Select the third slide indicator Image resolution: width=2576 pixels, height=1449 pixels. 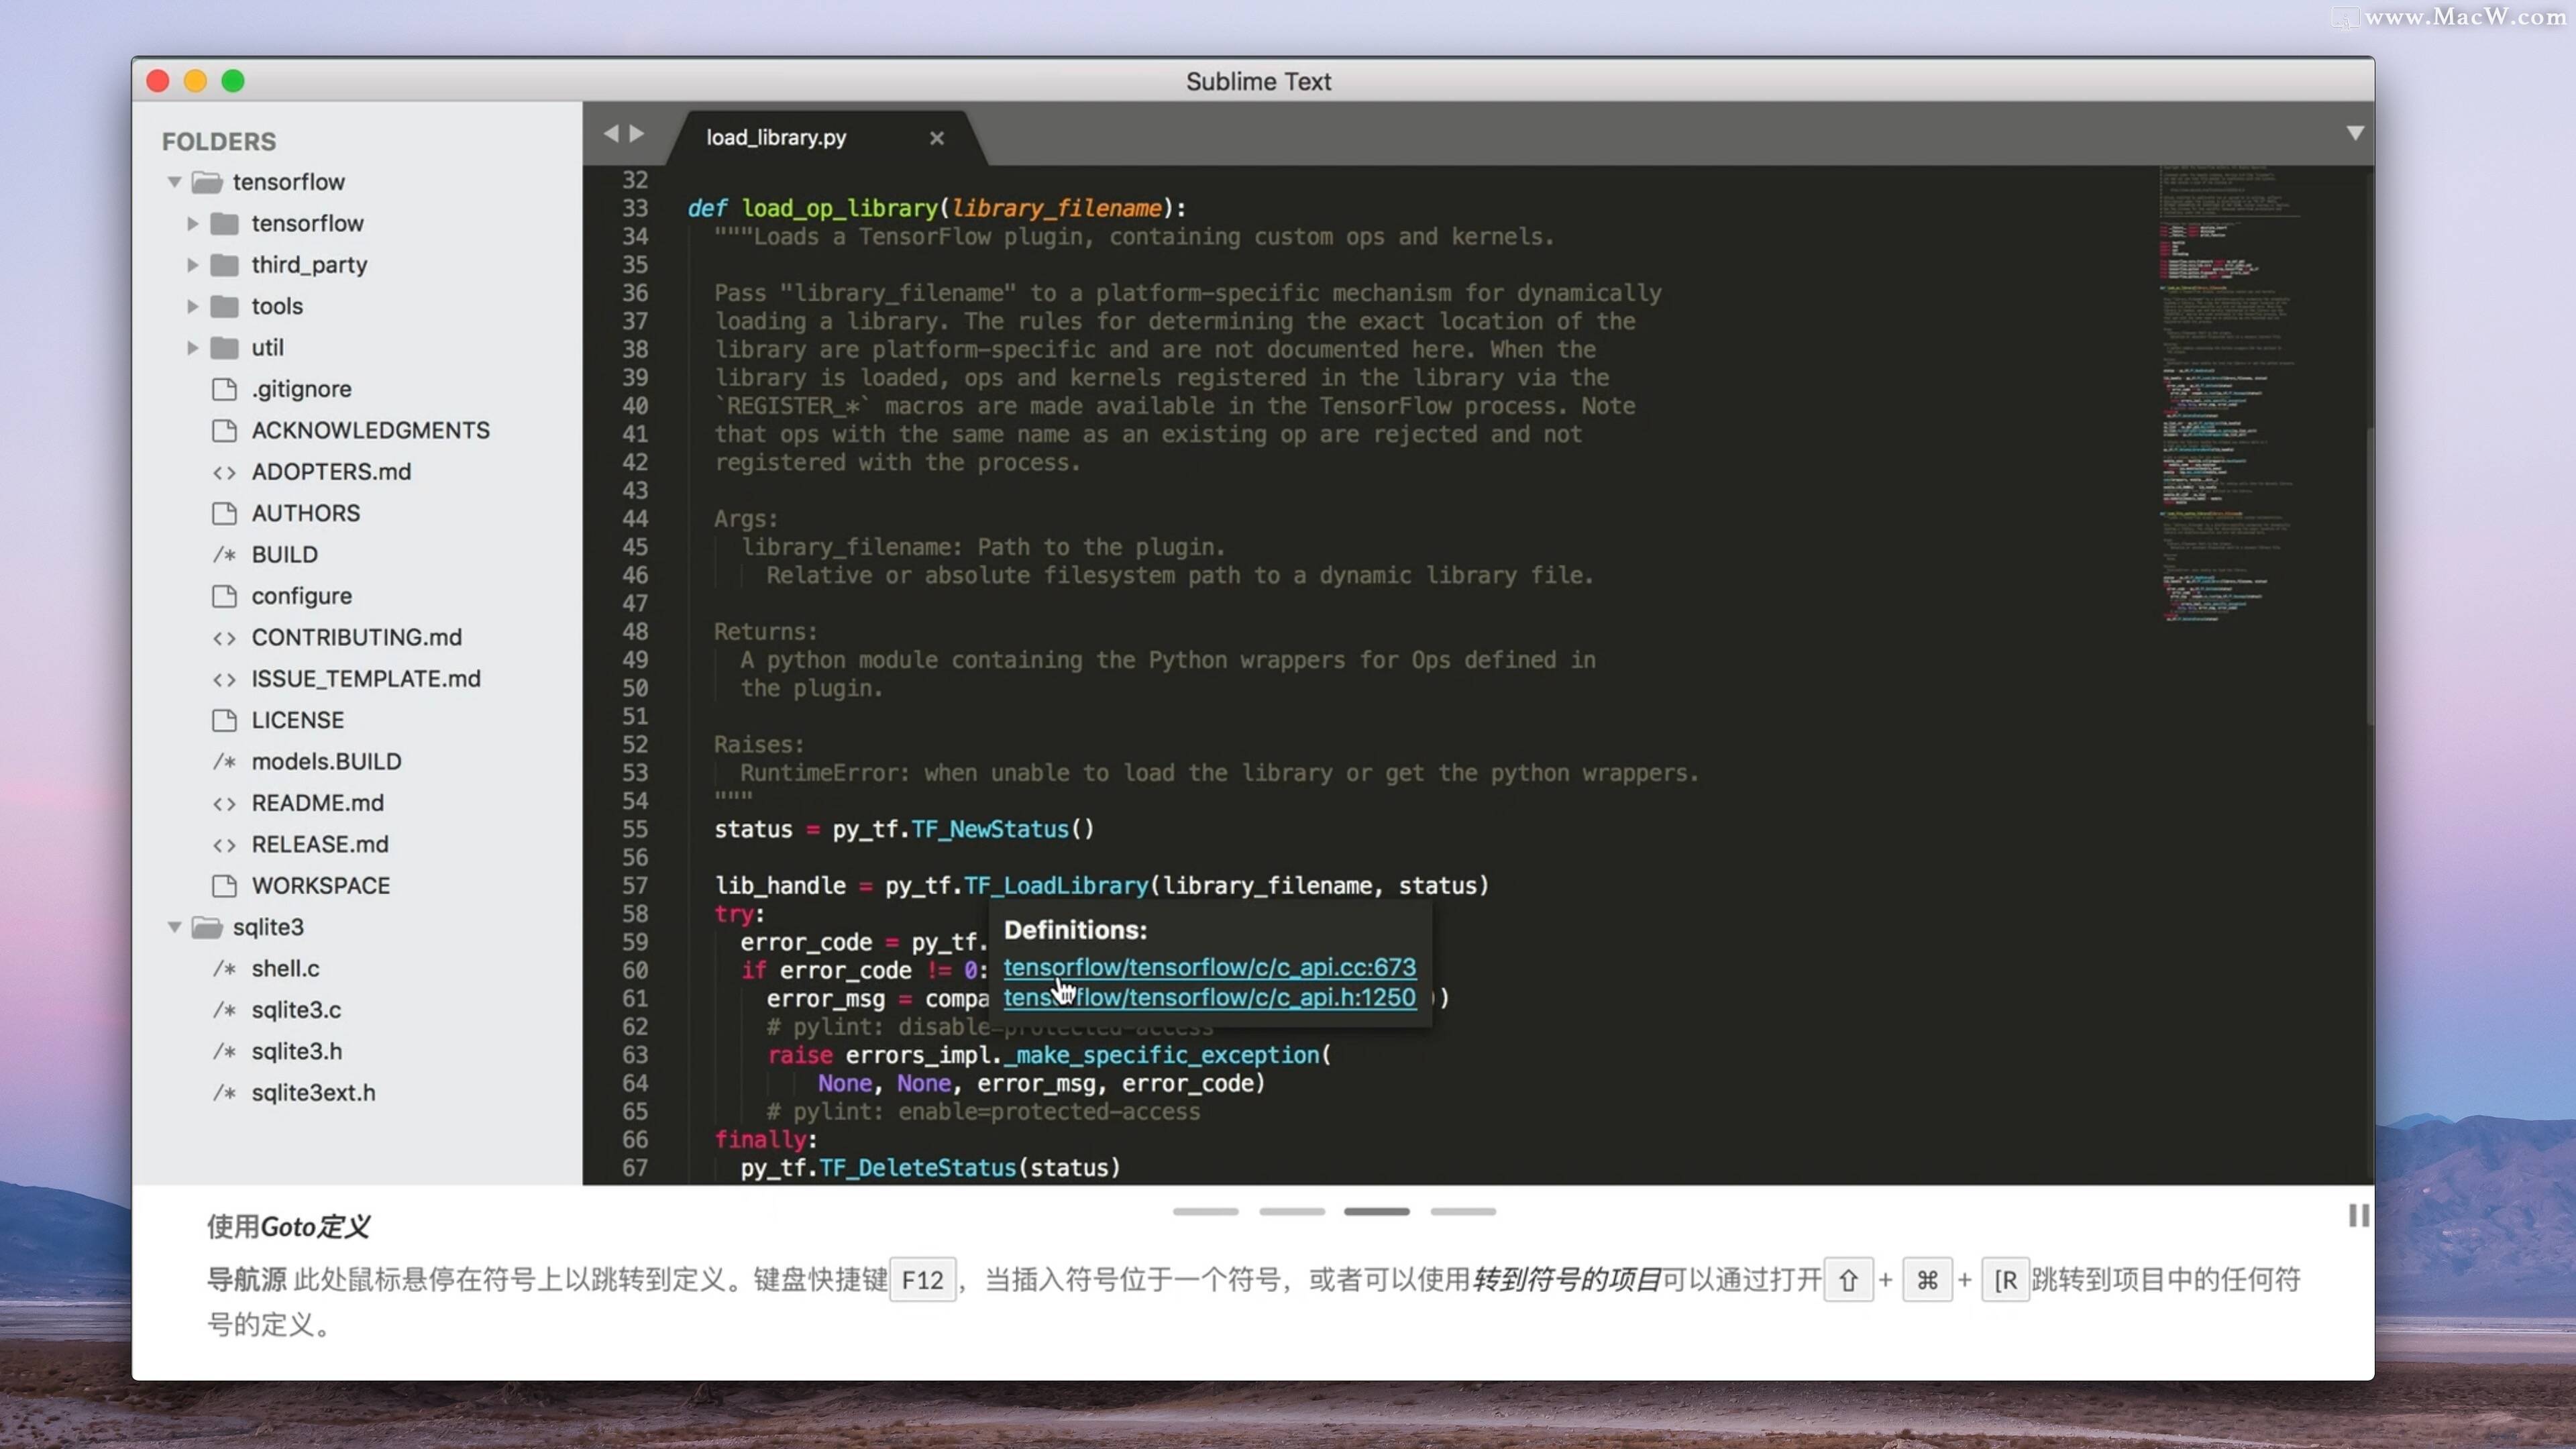click(1376, 1211)
